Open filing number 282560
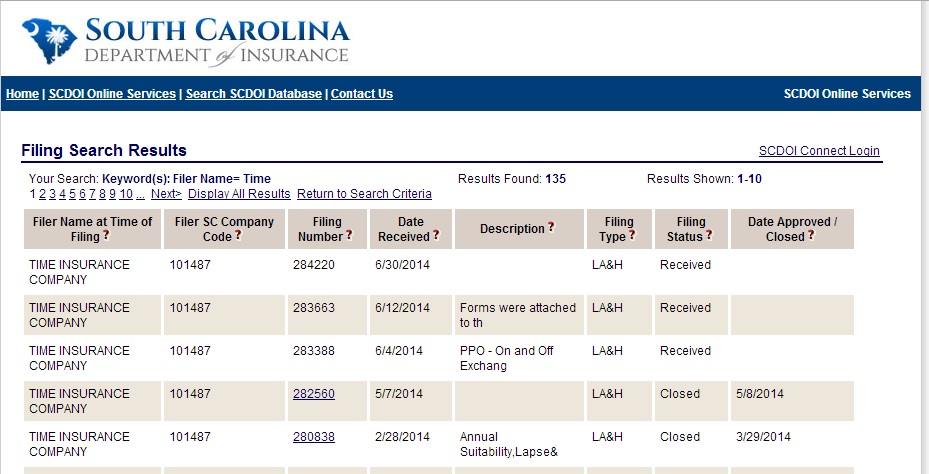 point(313,394)
